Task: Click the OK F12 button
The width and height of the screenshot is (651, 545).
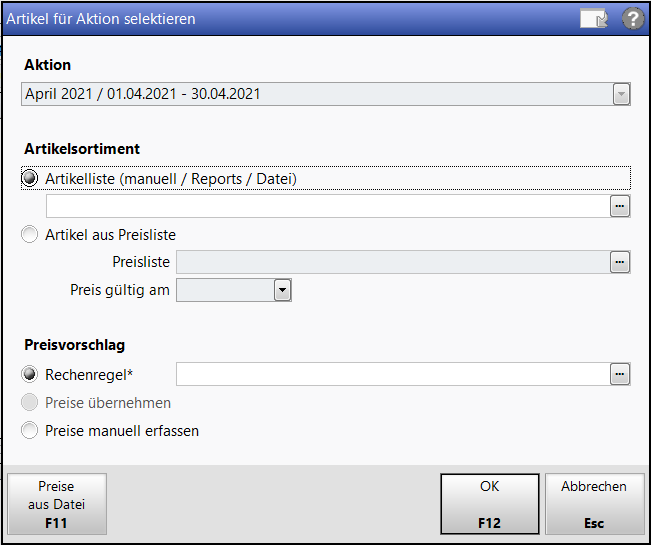Action: [489, 504]
